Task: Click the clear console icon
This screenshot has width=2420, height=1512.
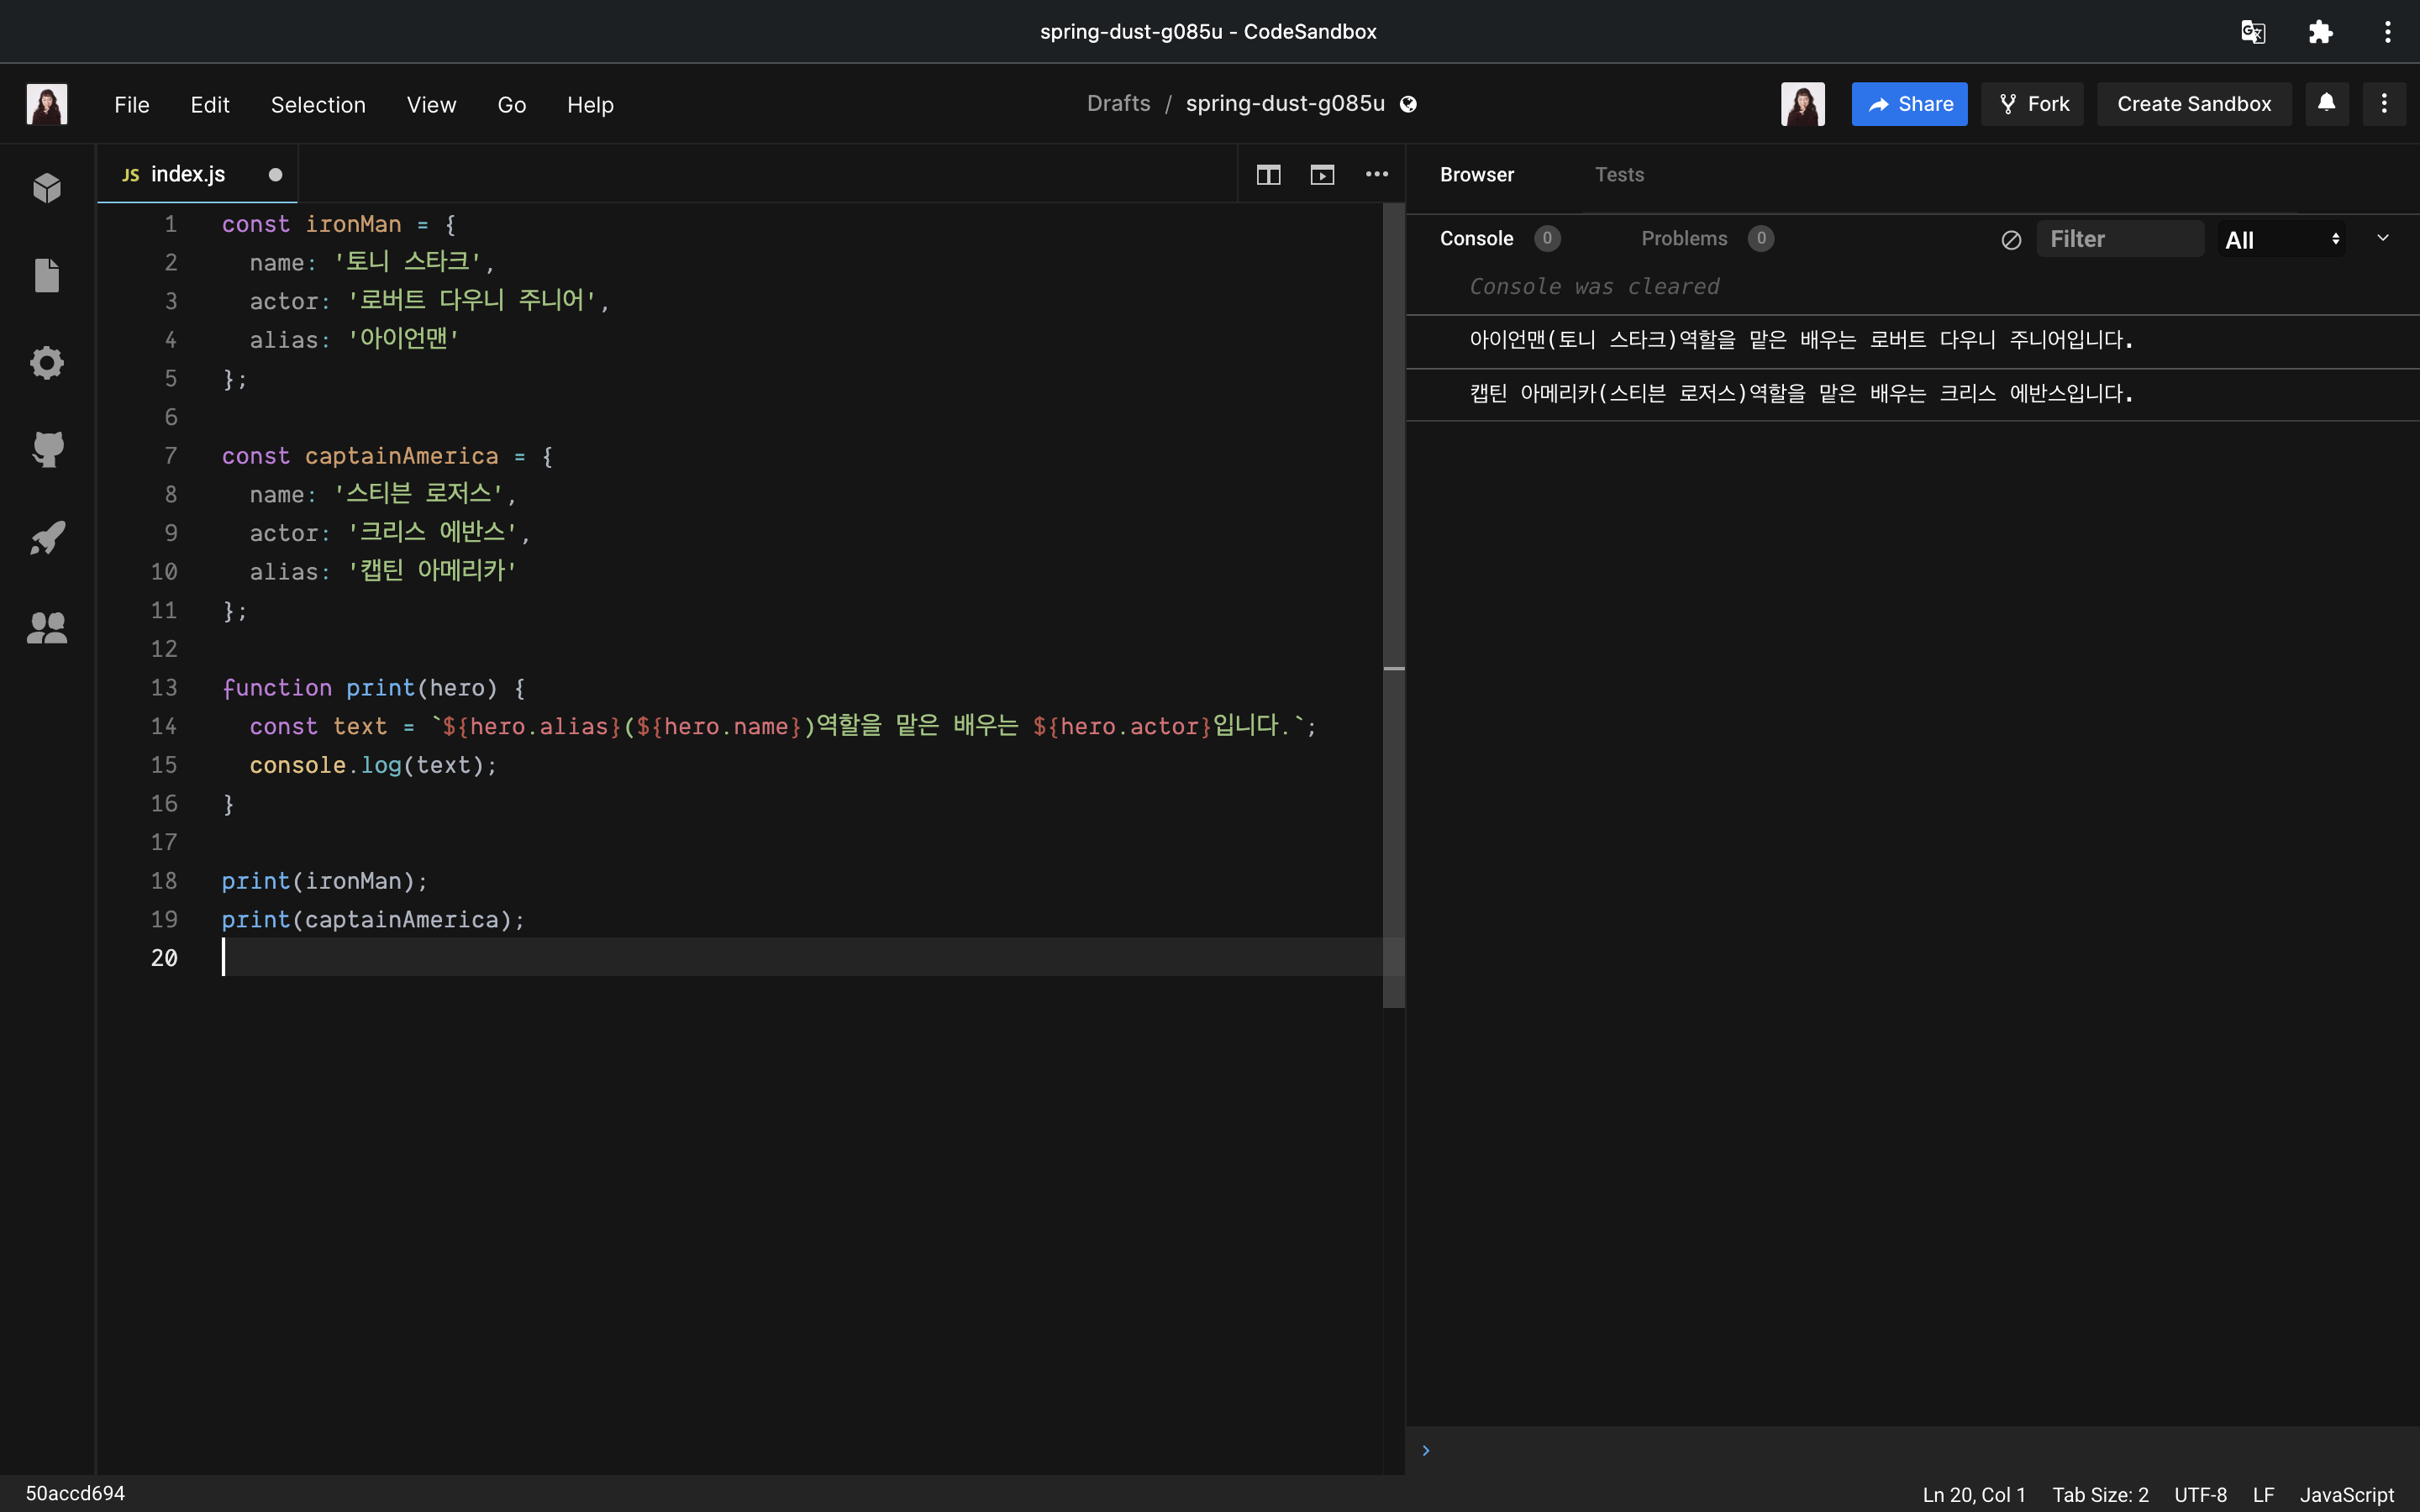Action: (x=2011, y=240)
